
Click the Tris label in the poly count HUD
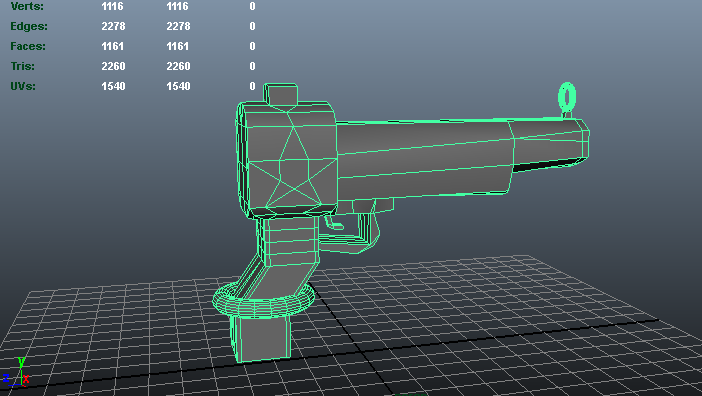tap(23, 66)
